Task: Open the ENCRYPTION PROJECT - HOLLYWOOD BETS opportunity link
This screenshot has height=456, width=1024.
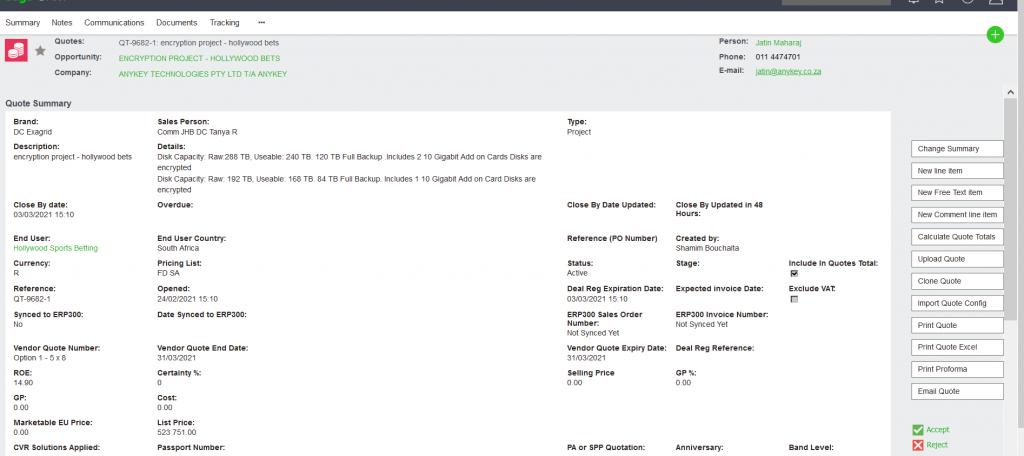Action: [199, 58]
